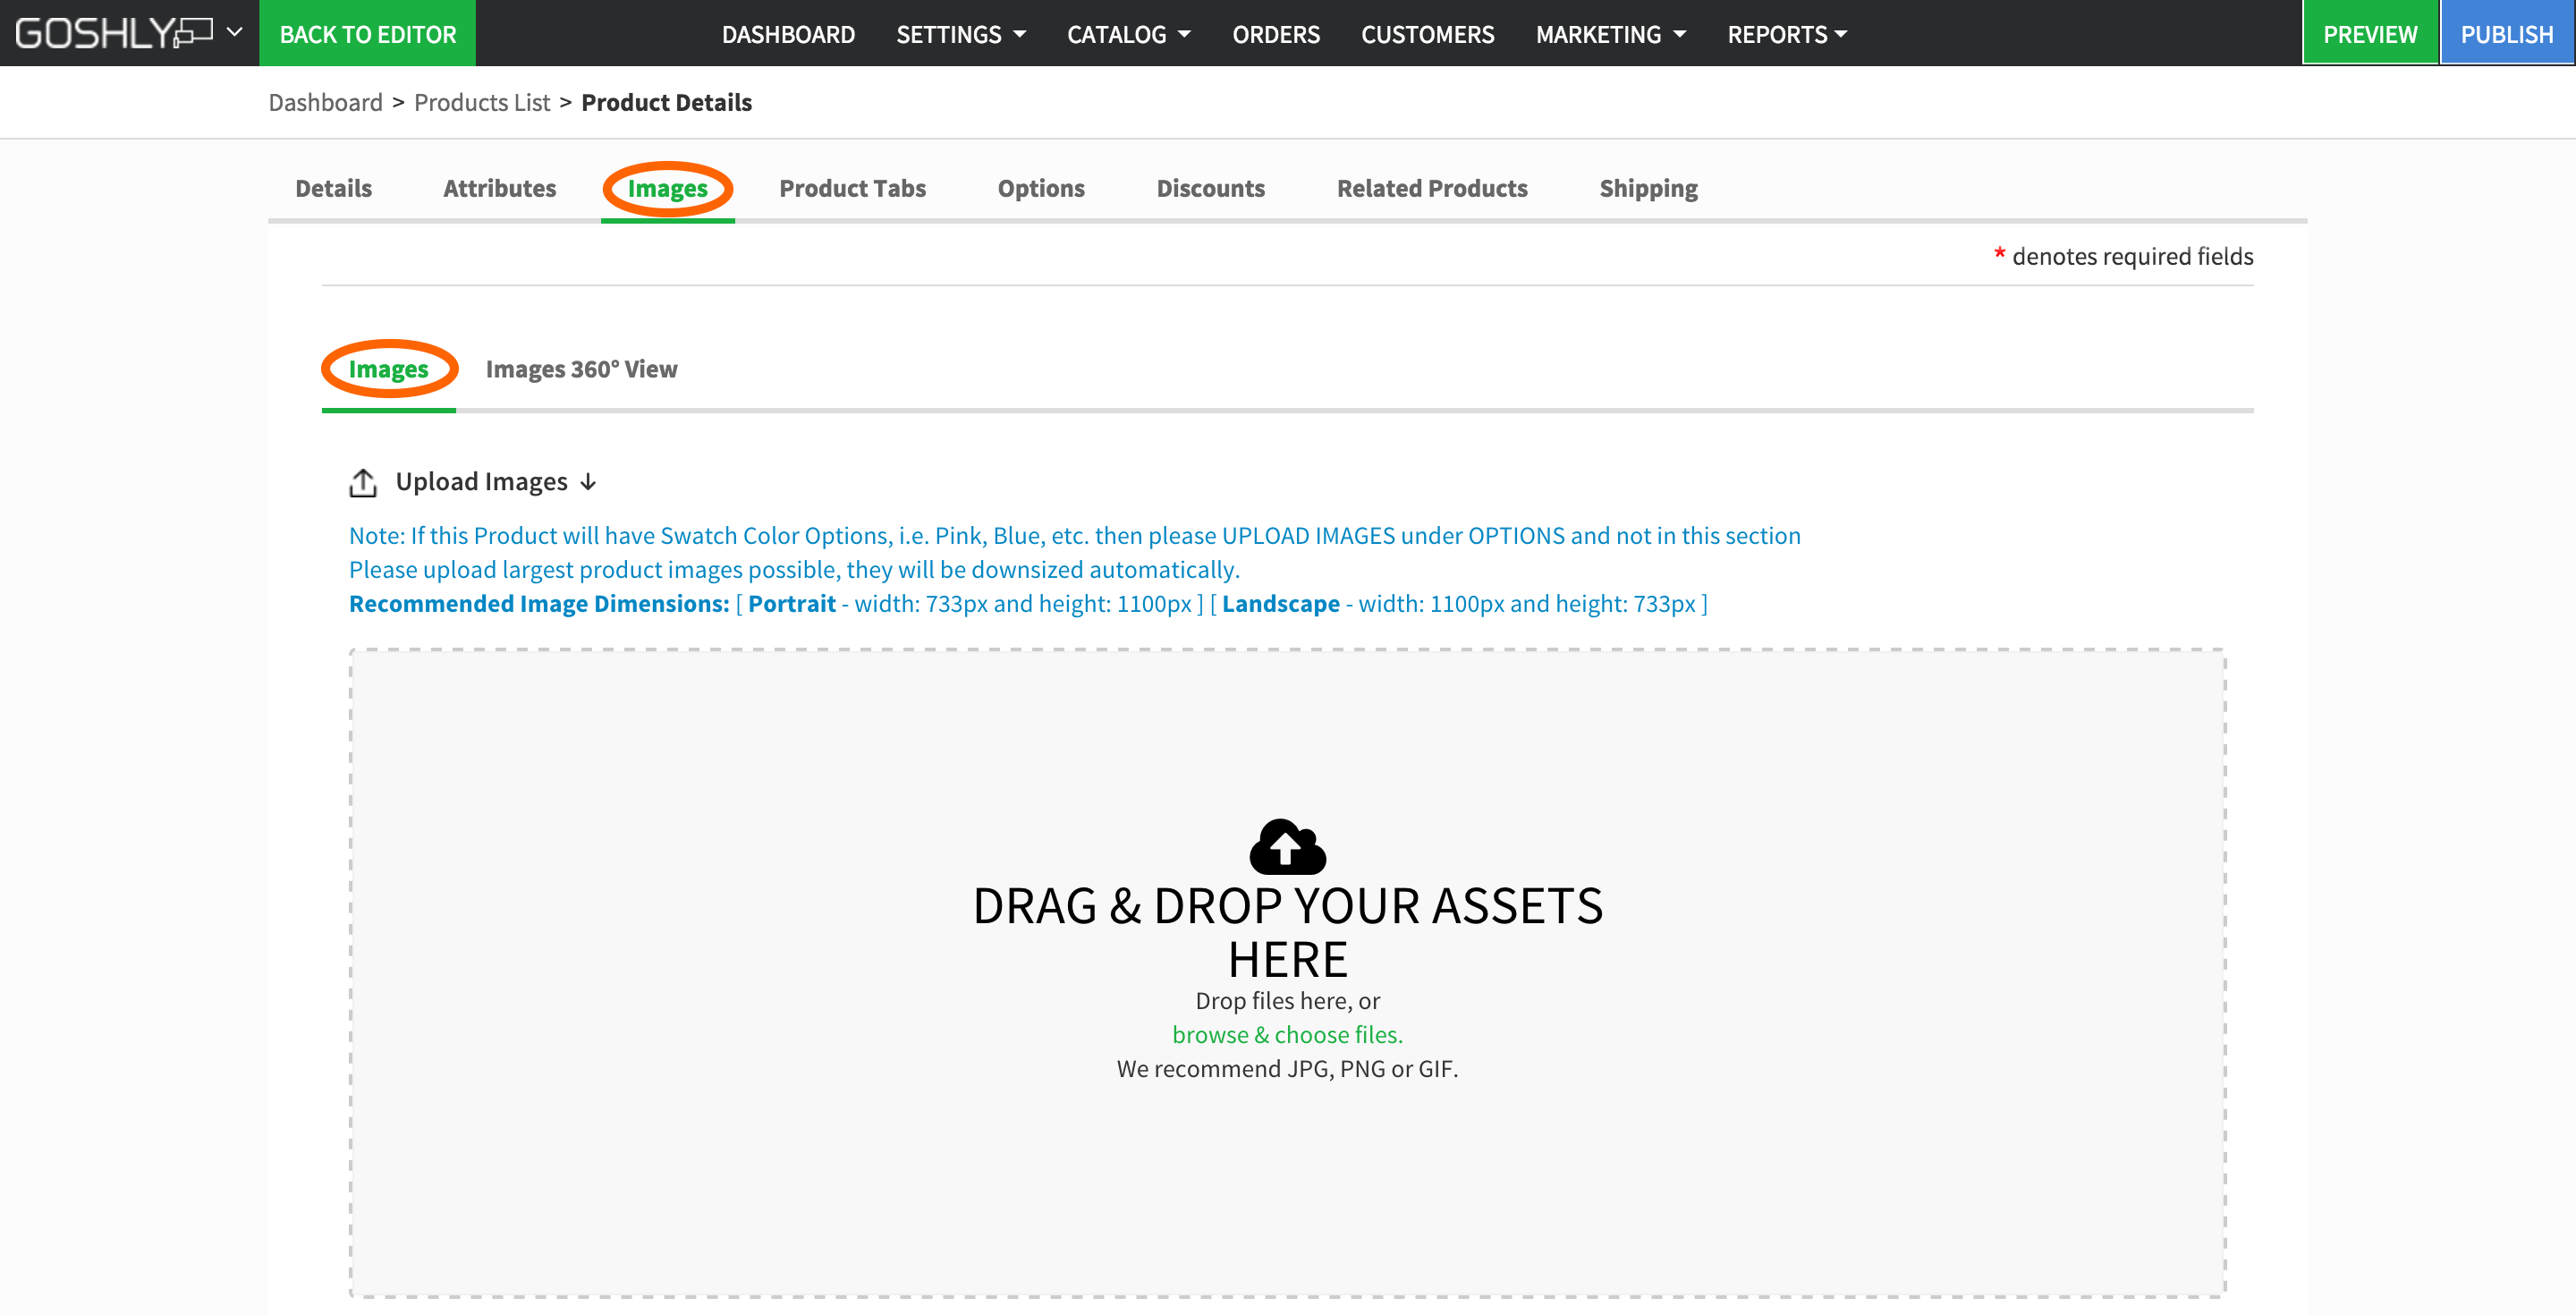Click the browse & choose files link

(1287, 1035)
